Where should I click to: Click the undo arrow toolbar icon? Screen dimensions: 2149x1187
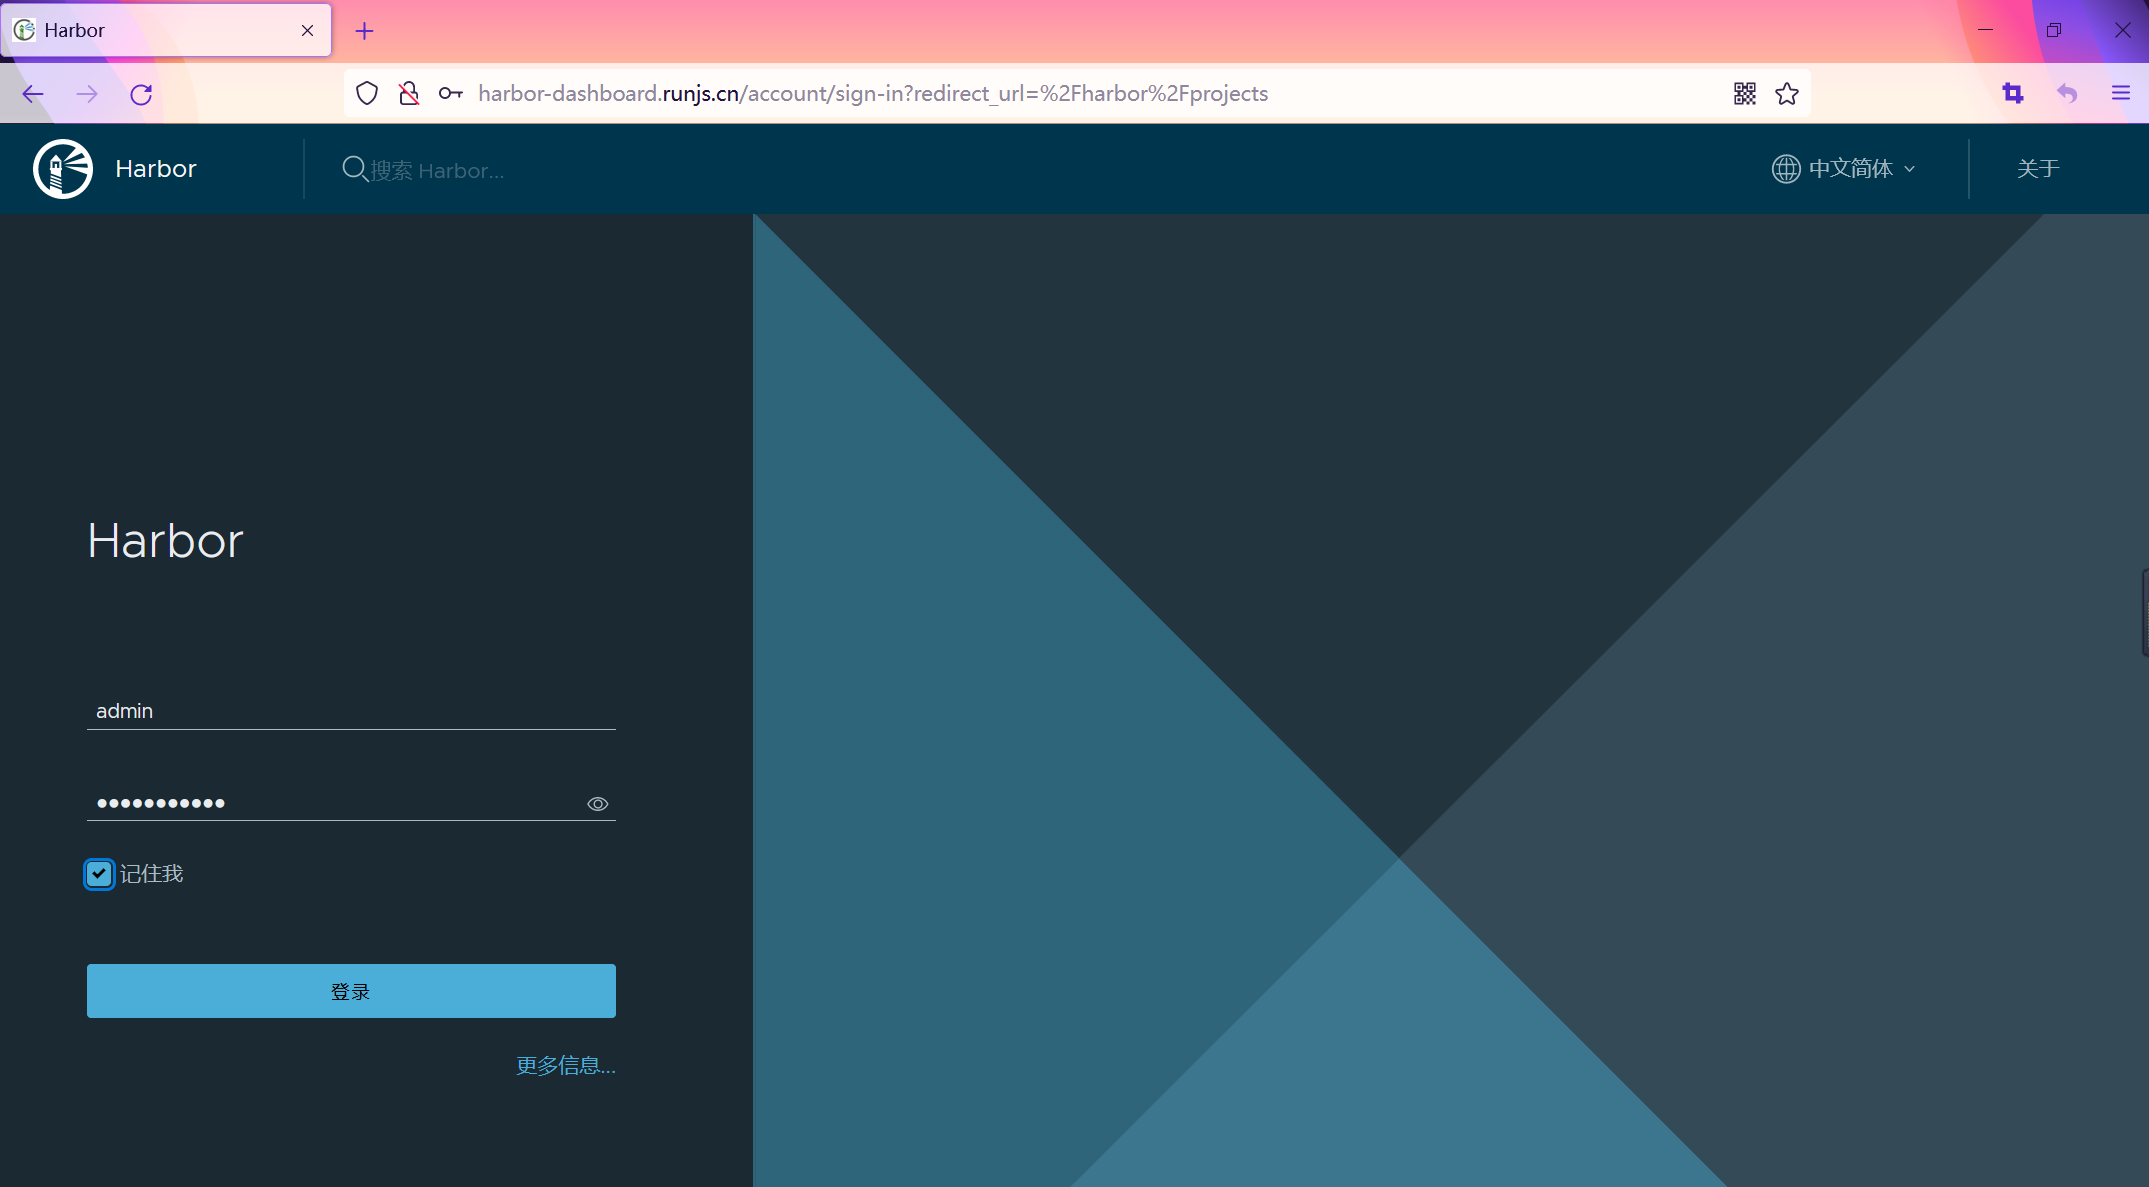pos(2067,94)
